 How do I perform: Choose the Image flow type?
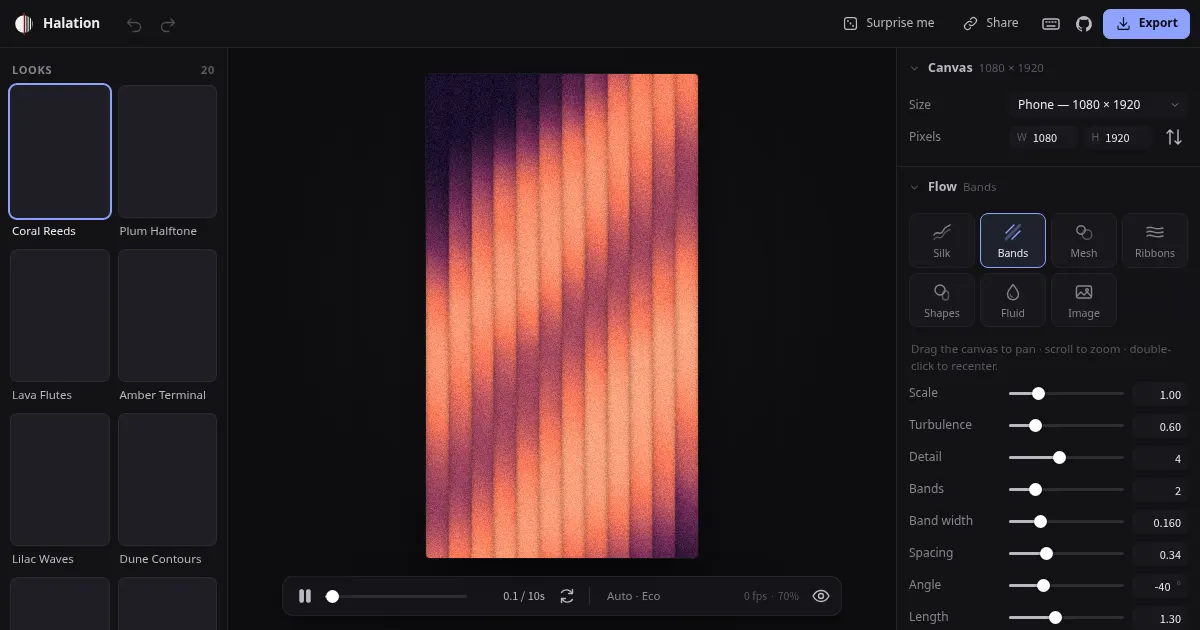tap(1084, 300)
